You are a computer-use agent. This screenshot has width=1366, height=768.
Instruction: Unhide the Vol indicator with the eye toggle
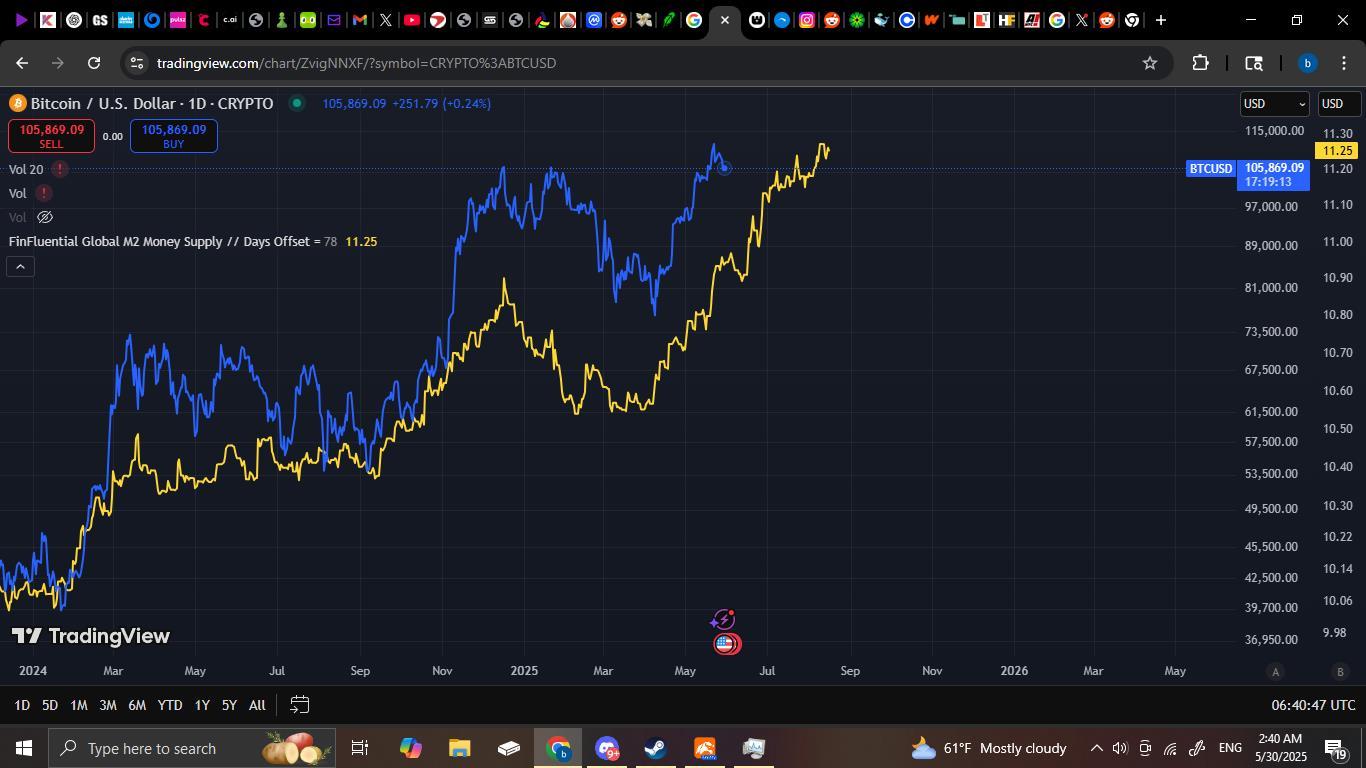pyautogui.click(x=44, y=217)
